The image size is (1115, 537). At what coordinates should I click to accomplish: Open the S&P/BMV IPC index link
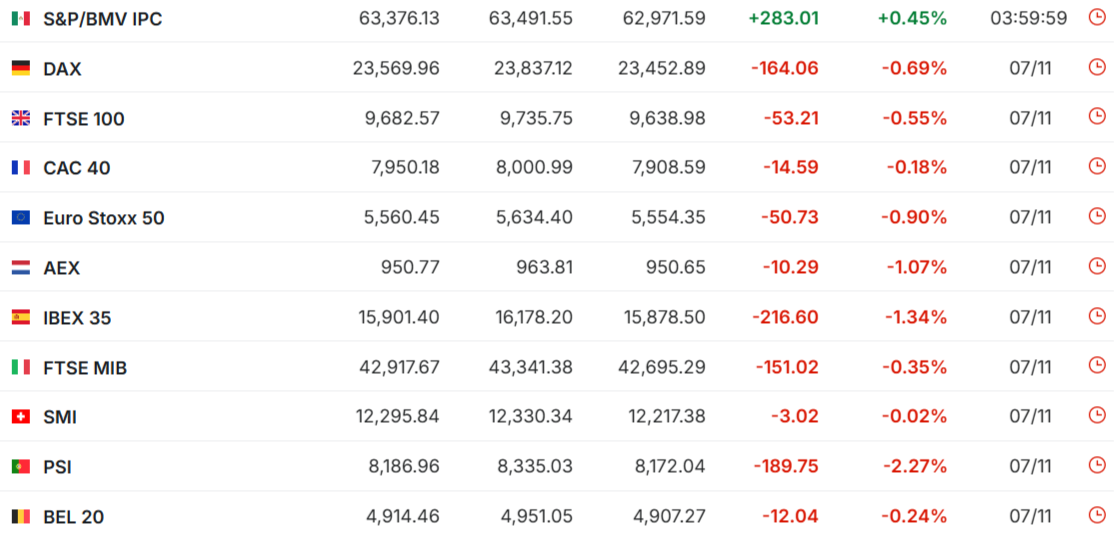coord(102,19)
